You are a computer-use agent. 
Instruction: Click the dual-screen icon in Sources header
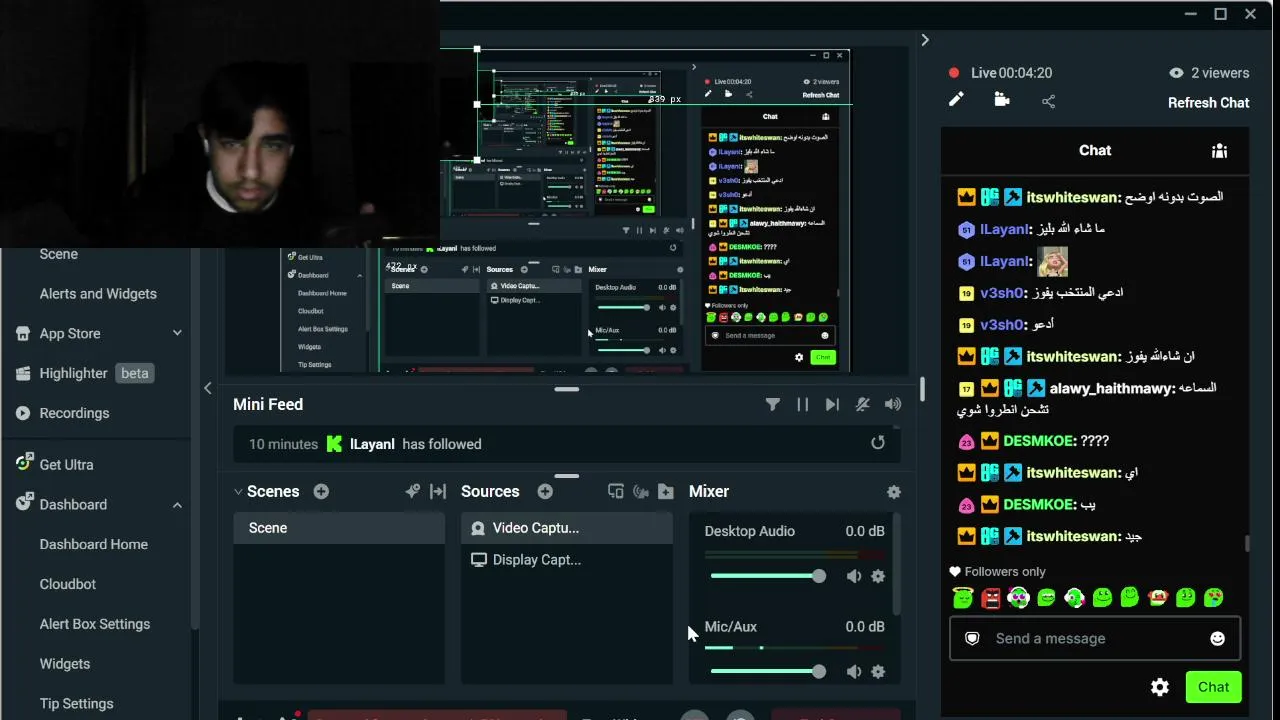(616, 491)
